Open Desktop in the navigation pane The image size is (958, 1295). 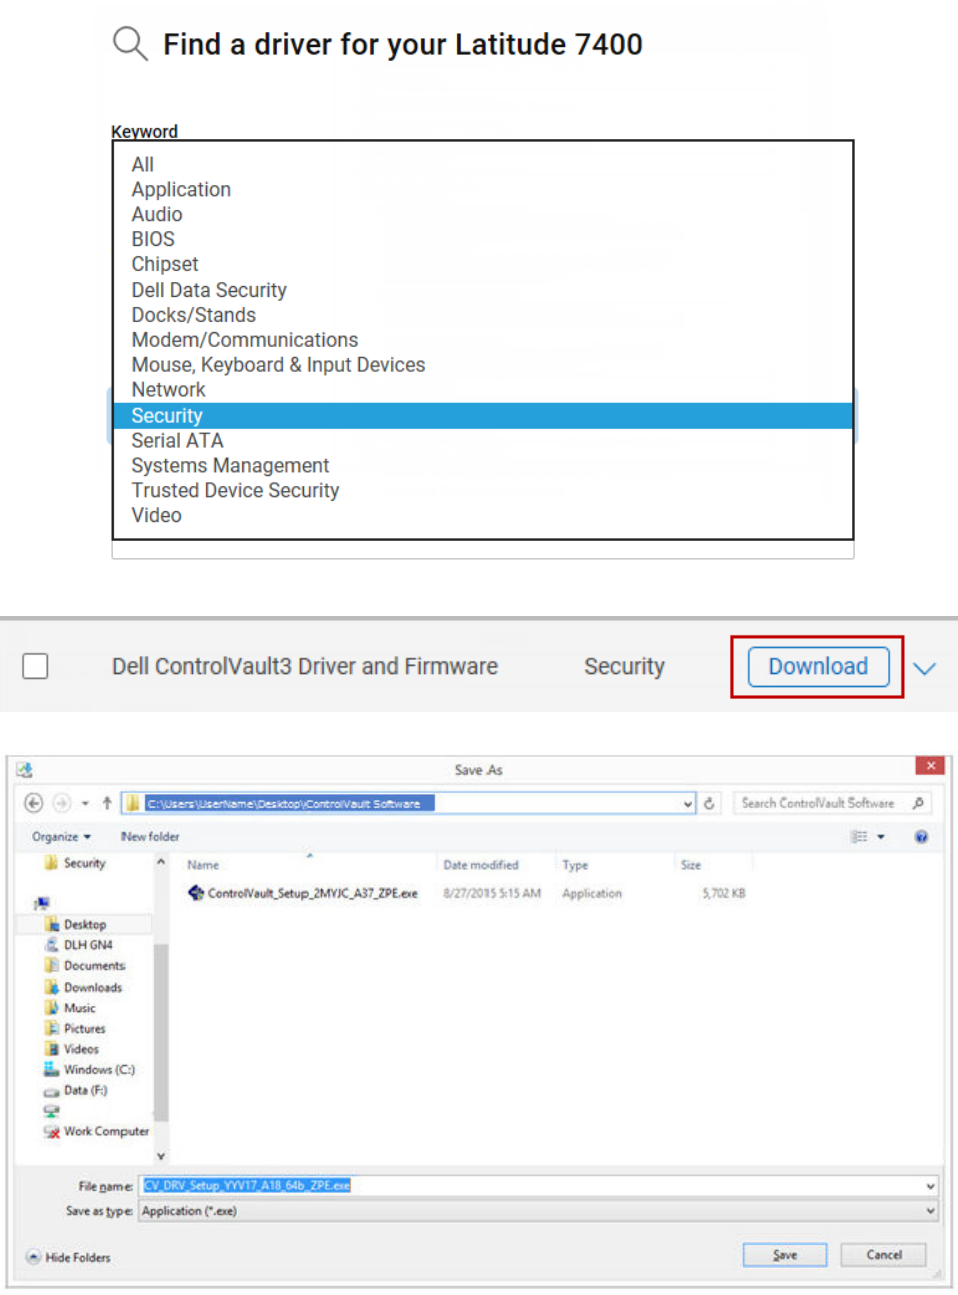pos(76,924)
